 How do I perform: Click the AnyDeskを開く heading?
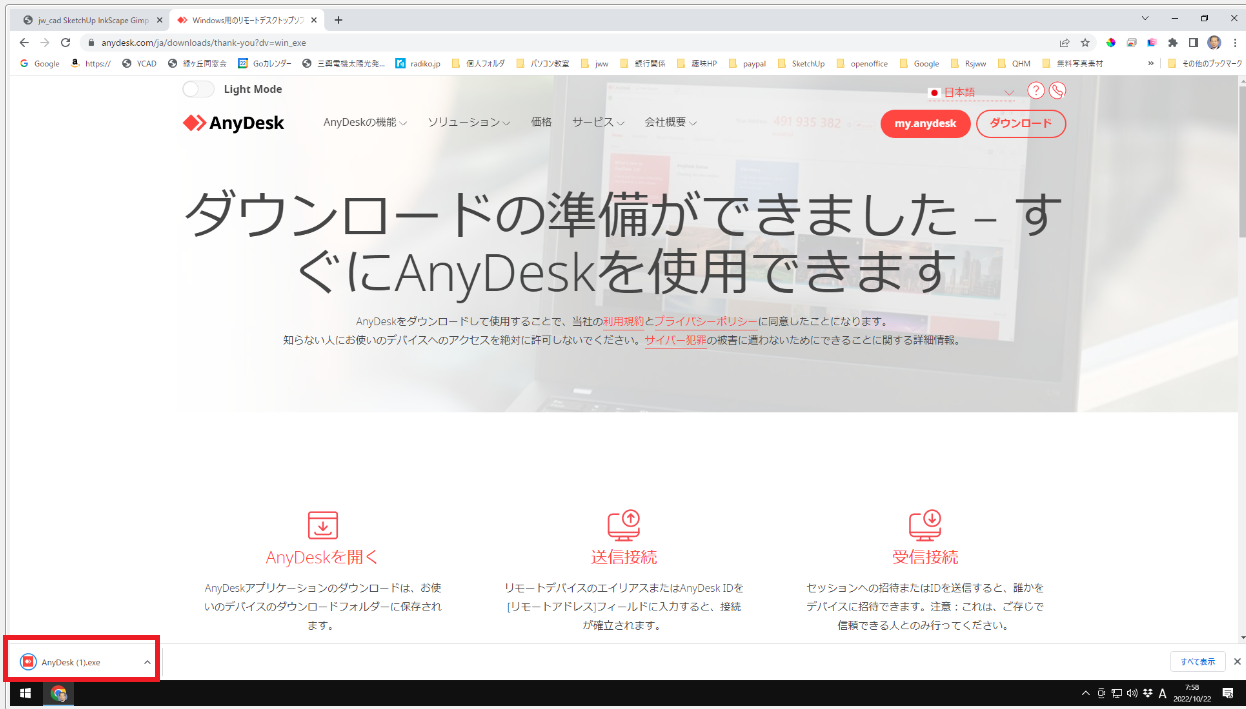point(322,557)
